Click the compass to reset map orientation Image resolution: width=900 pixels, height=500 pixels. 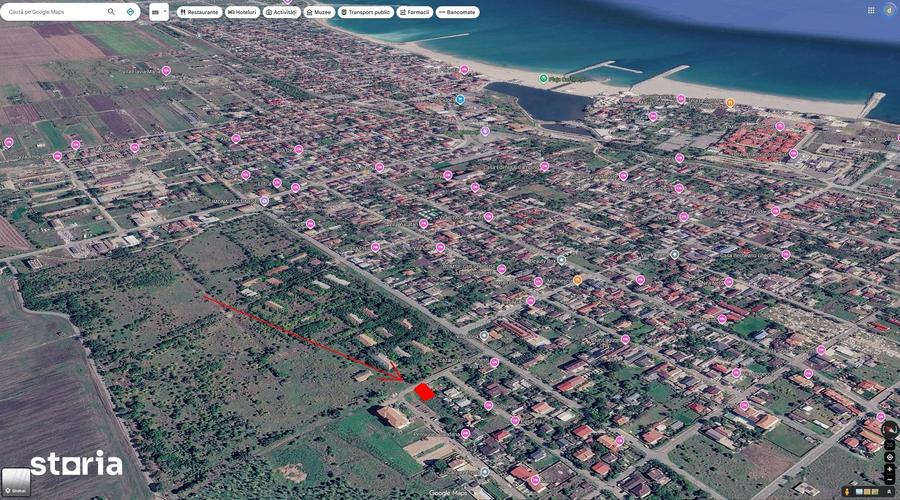pyautogui.click(x=890, y=429)
